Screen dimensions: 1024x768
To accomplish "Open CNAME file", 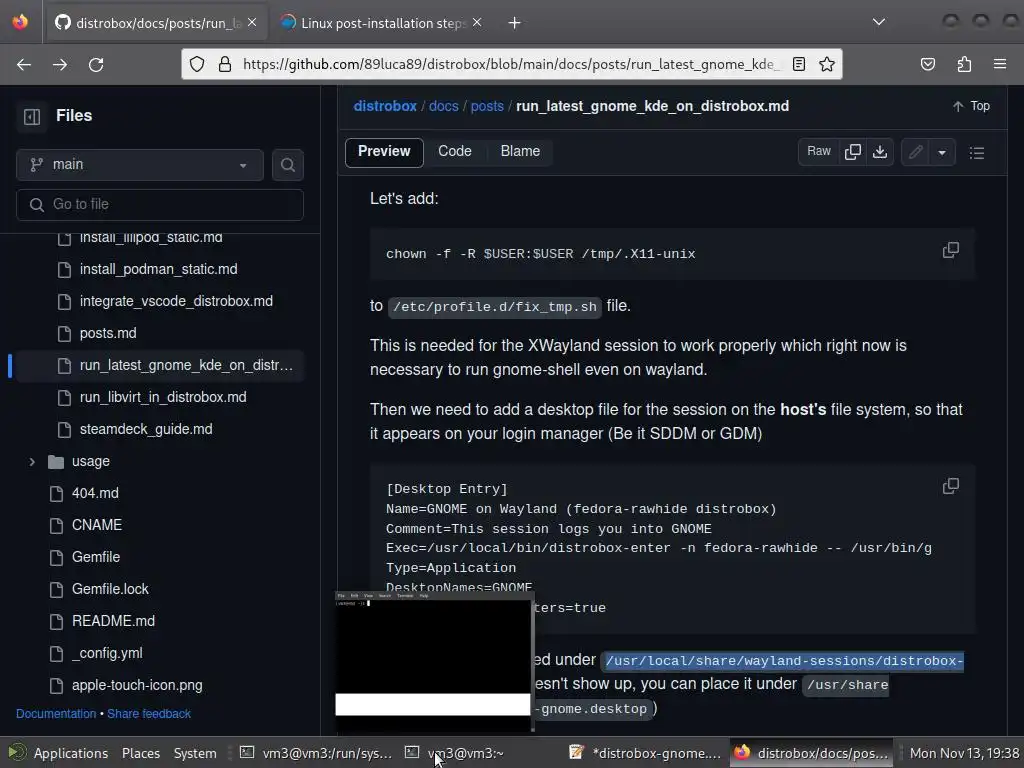I will [x=97, y=525].
